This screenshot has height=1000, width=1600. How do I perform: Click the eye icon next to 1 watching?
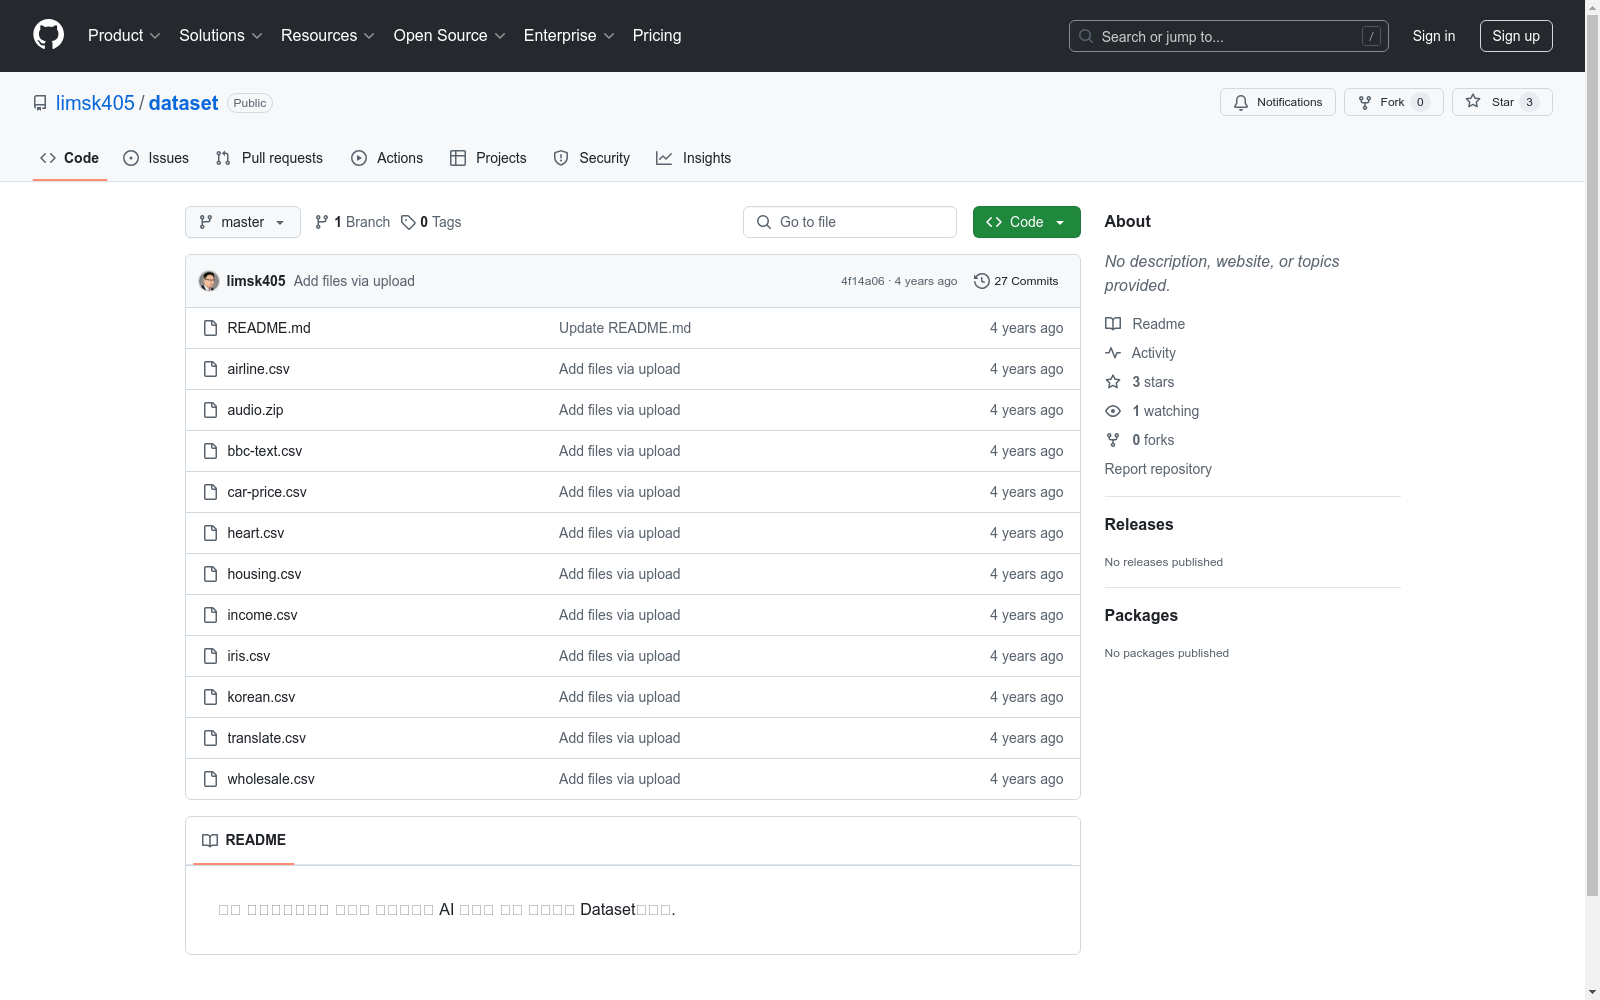[x=1113, y=411]
